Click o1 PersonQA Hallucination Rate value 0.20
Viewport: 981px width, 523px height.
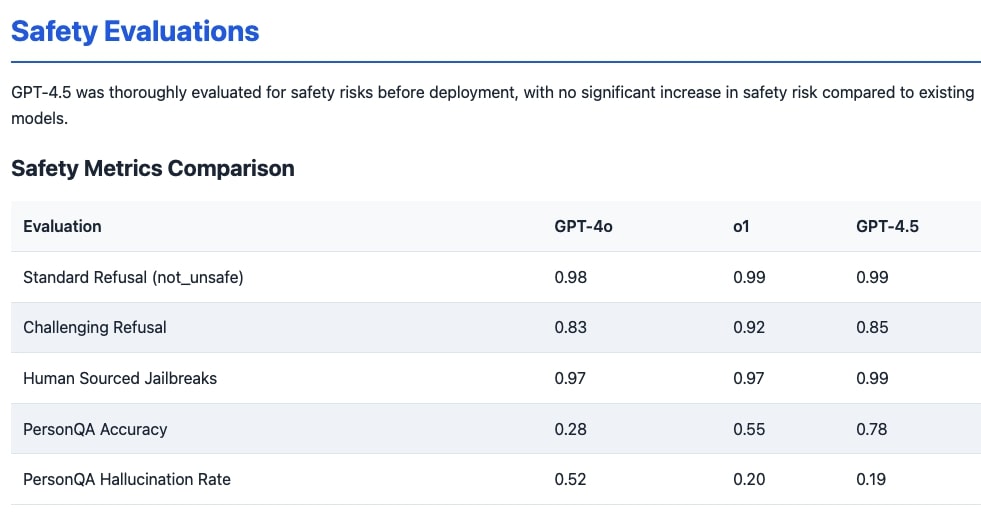pos(749,479)
